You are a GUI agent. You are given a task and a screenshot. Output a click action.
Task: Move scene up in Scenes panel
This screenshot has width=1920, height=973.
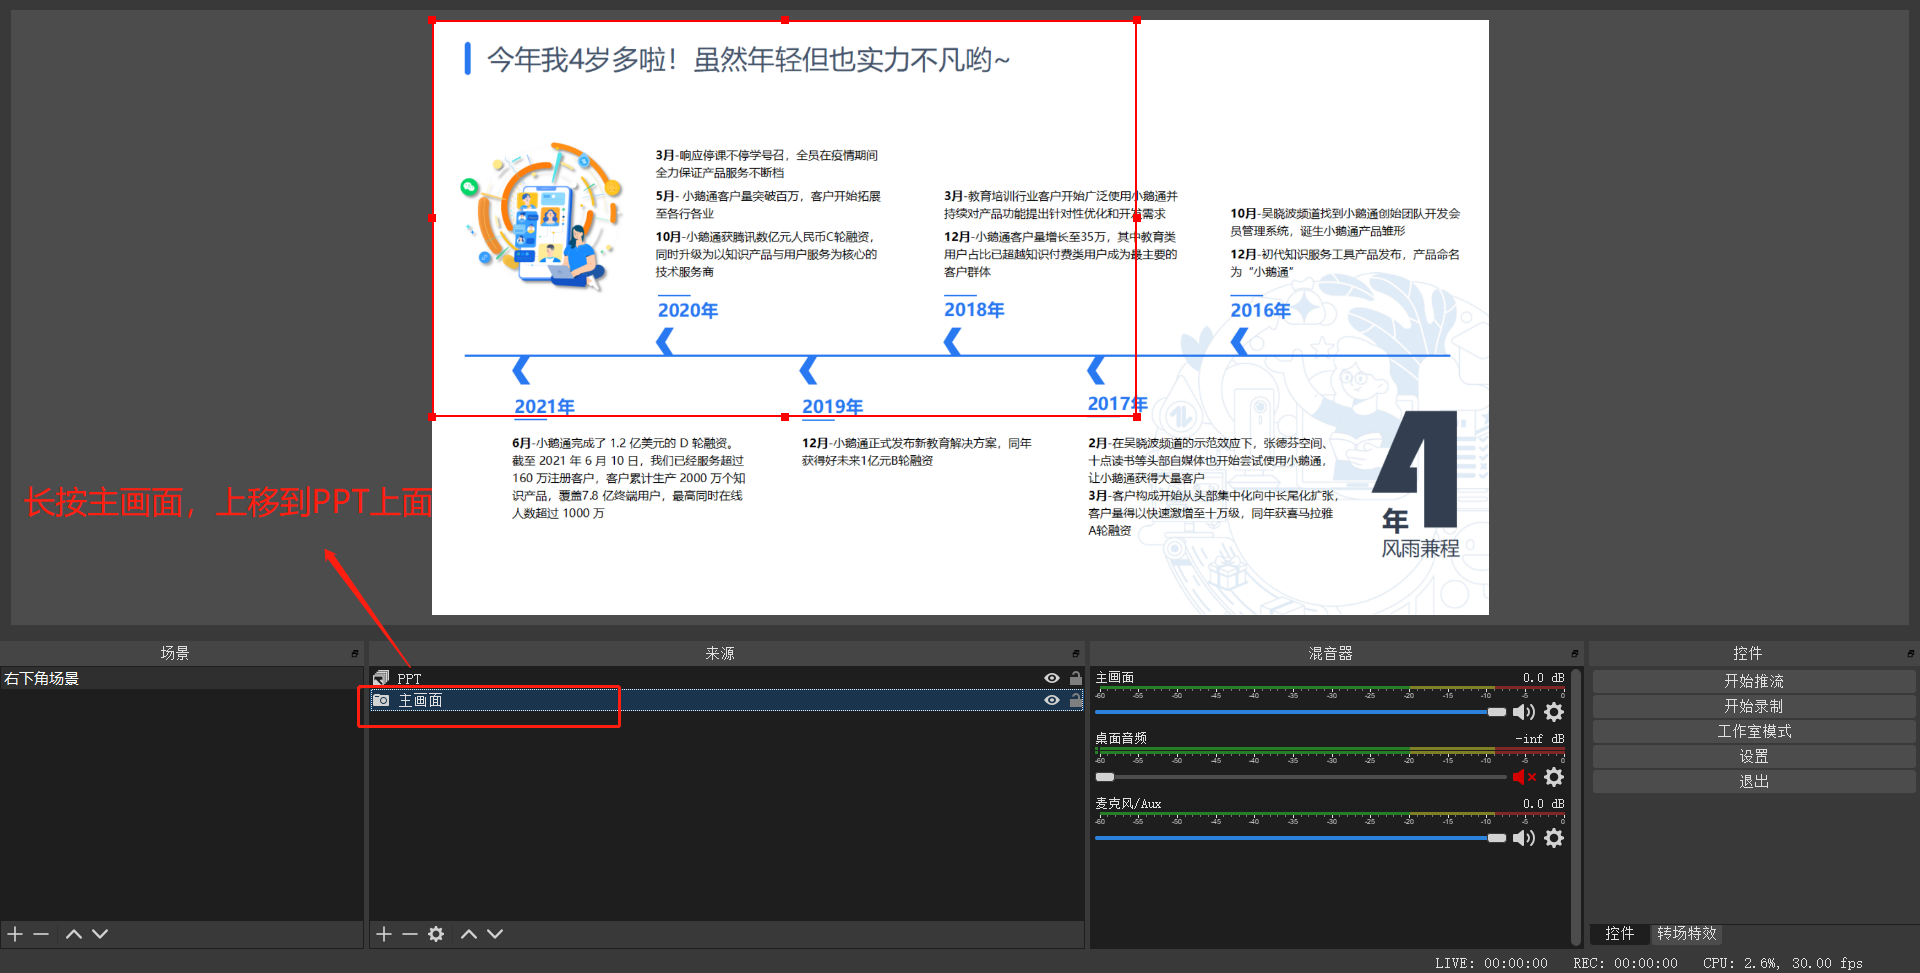pos(73,934)
